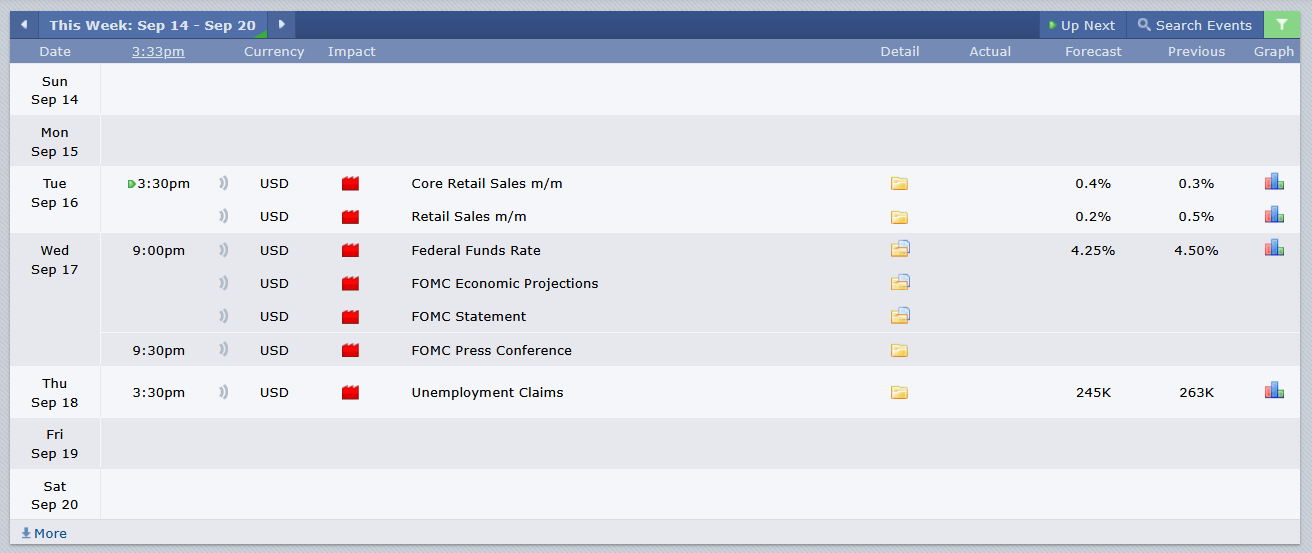Screen dimensions: 1312x553
Task: Open the This Week date range selector
Action: (152, 25)
